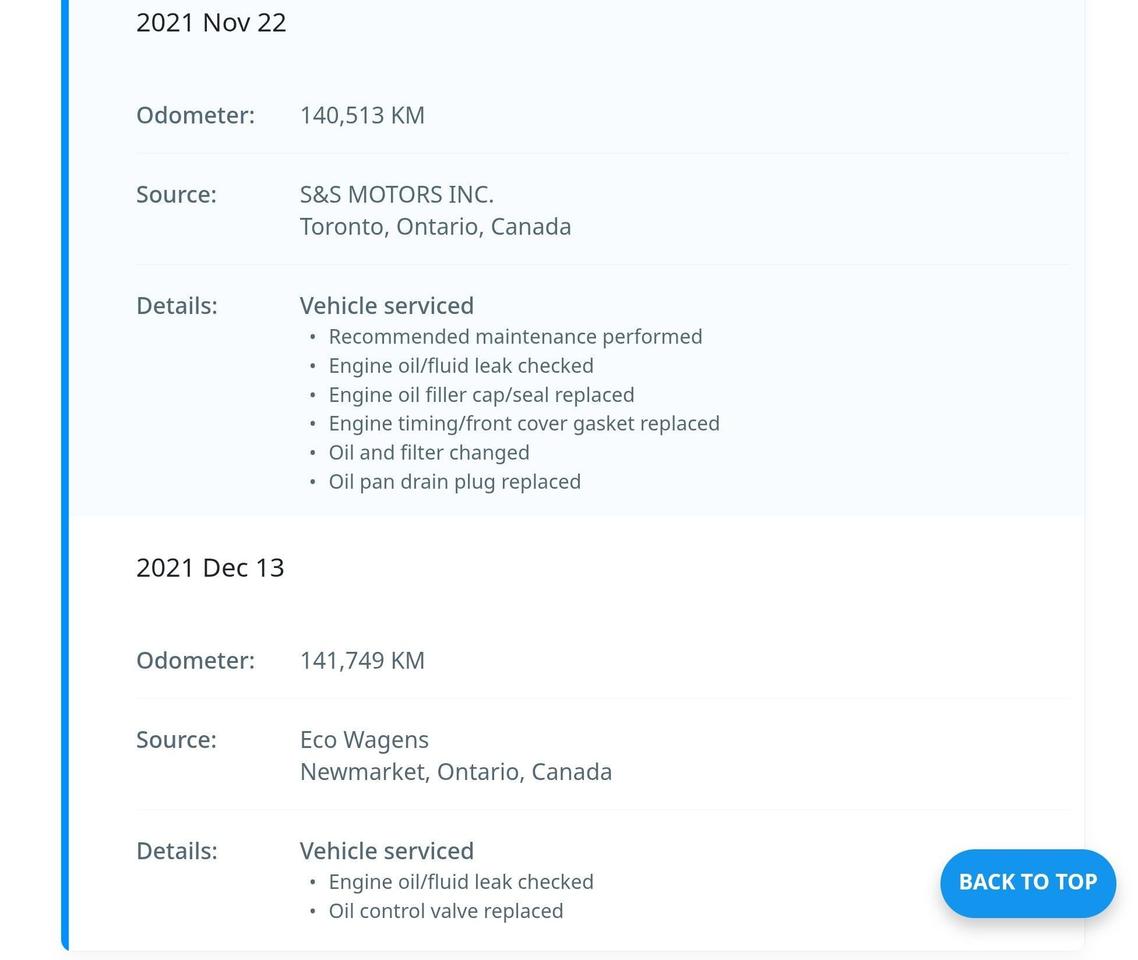The width and height of the screenshot is (1138, 960).
Task: Click the BACK TO TOP button
Action: click(x=1027, y=883)
